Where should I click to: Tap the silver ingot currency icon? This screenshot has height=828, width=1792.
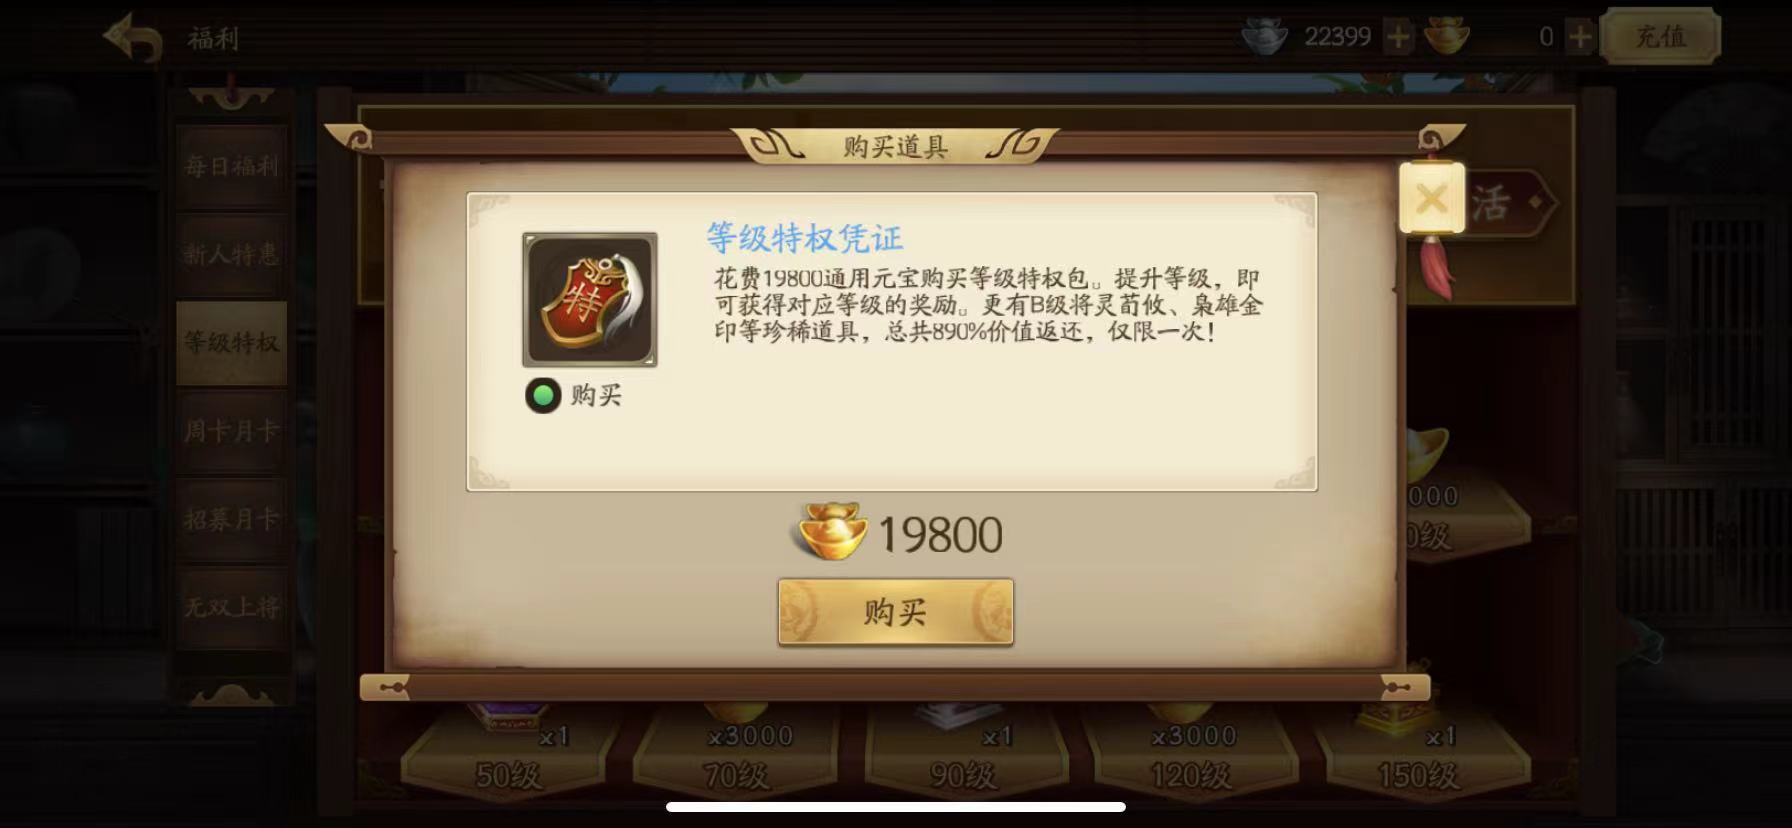pos(1265,38)
